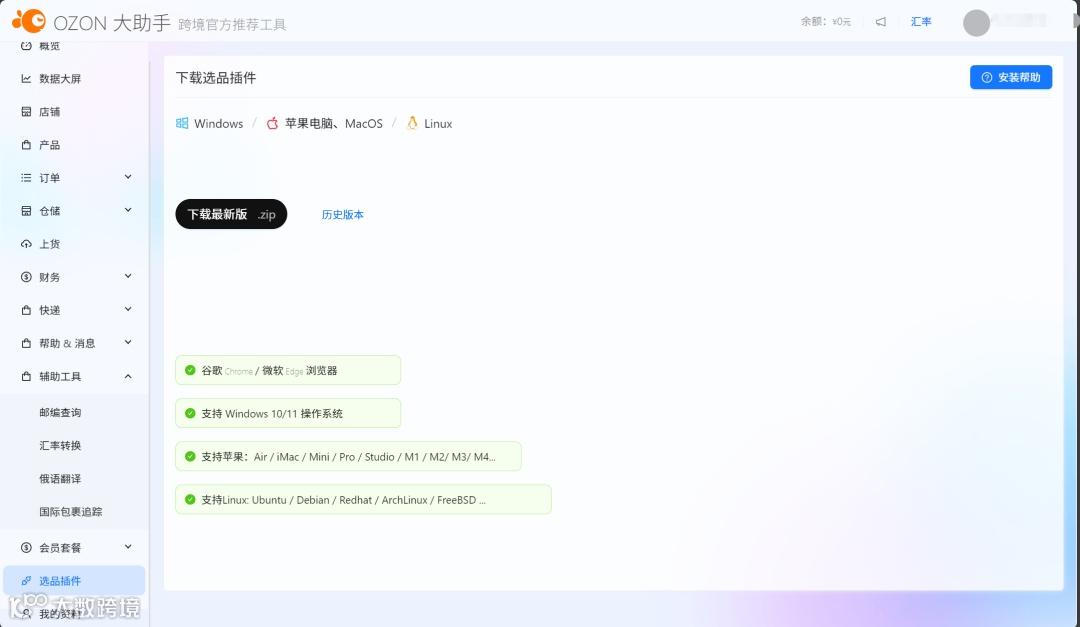Click the user avatar circle
The image size is (1080, 627).
[x=976, y=23]
